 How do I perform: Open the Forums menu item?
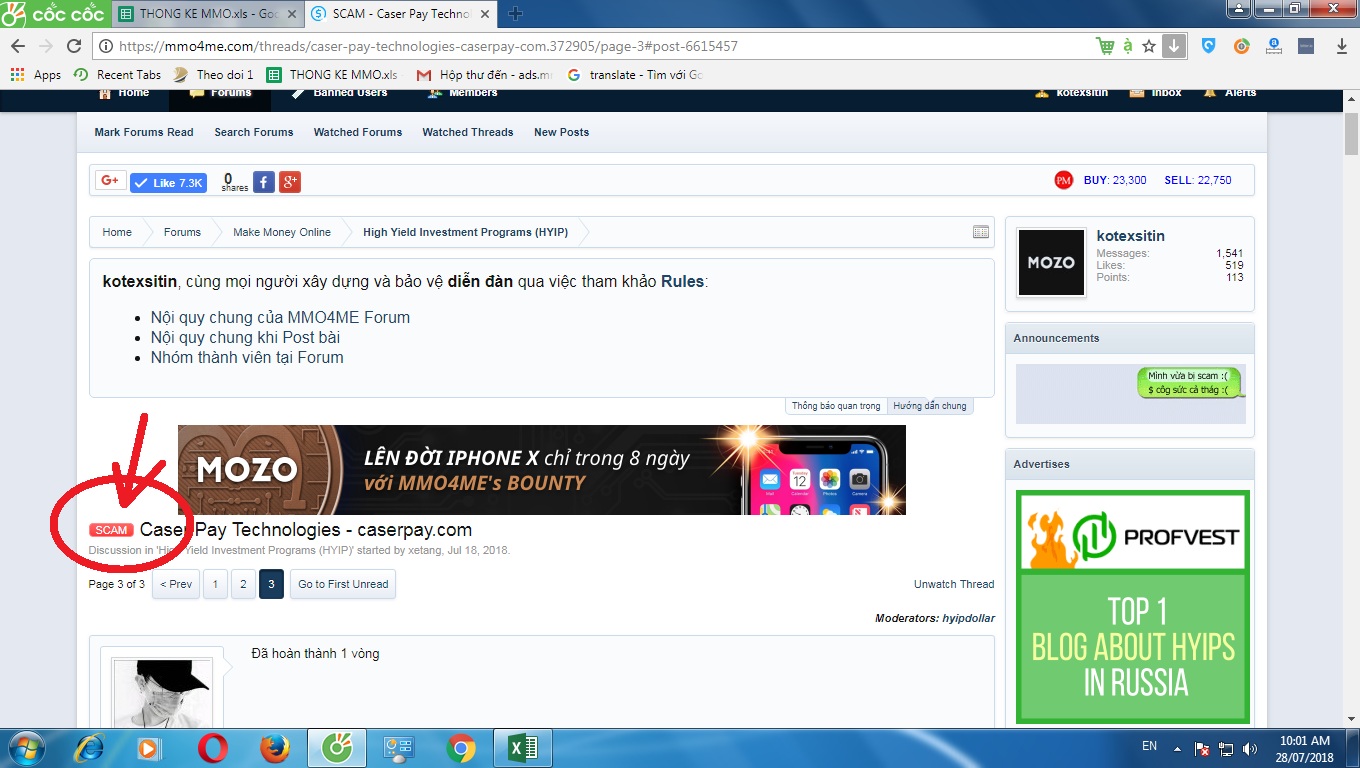[222, 93]
